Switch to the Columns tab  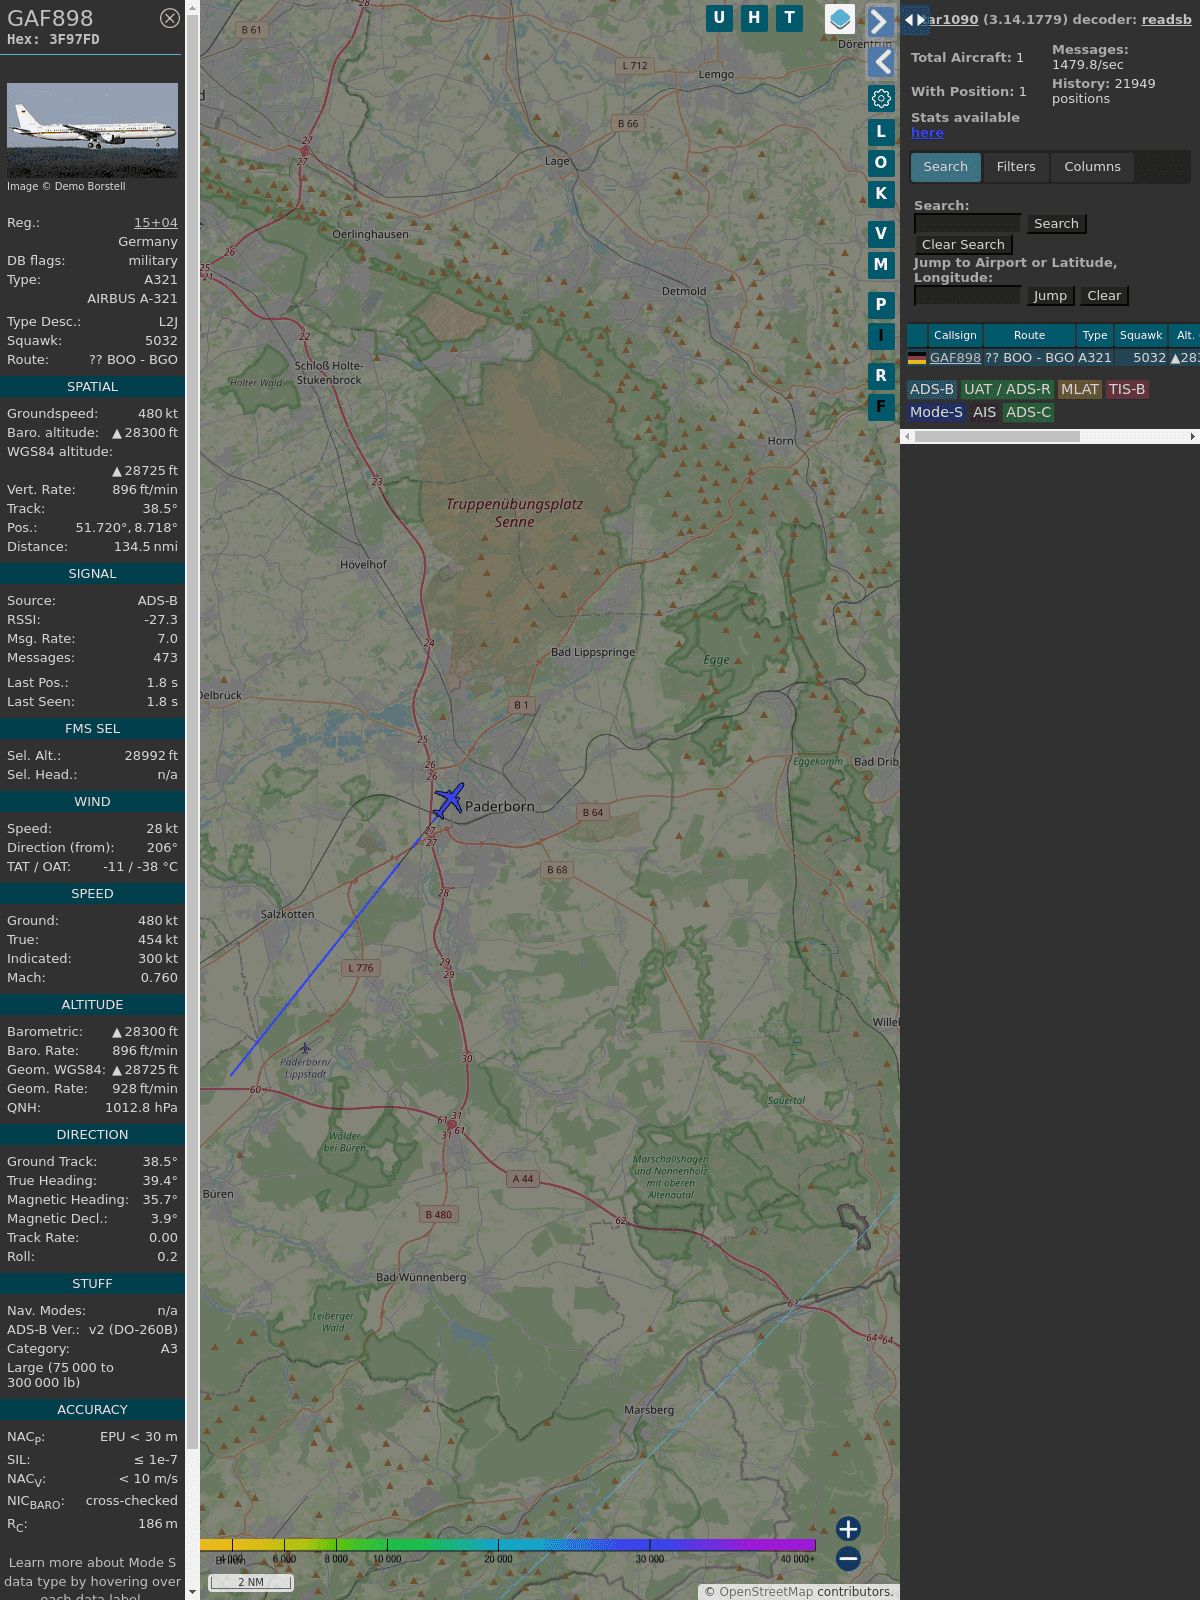point(1092,167)
